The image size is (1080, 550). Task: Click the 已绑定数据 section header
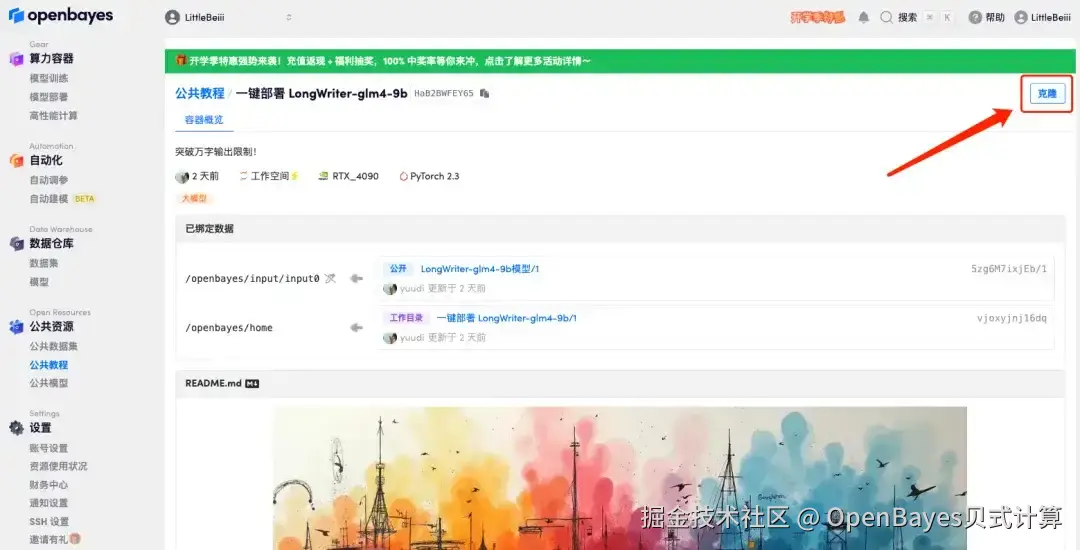click(x=620, y=229)
